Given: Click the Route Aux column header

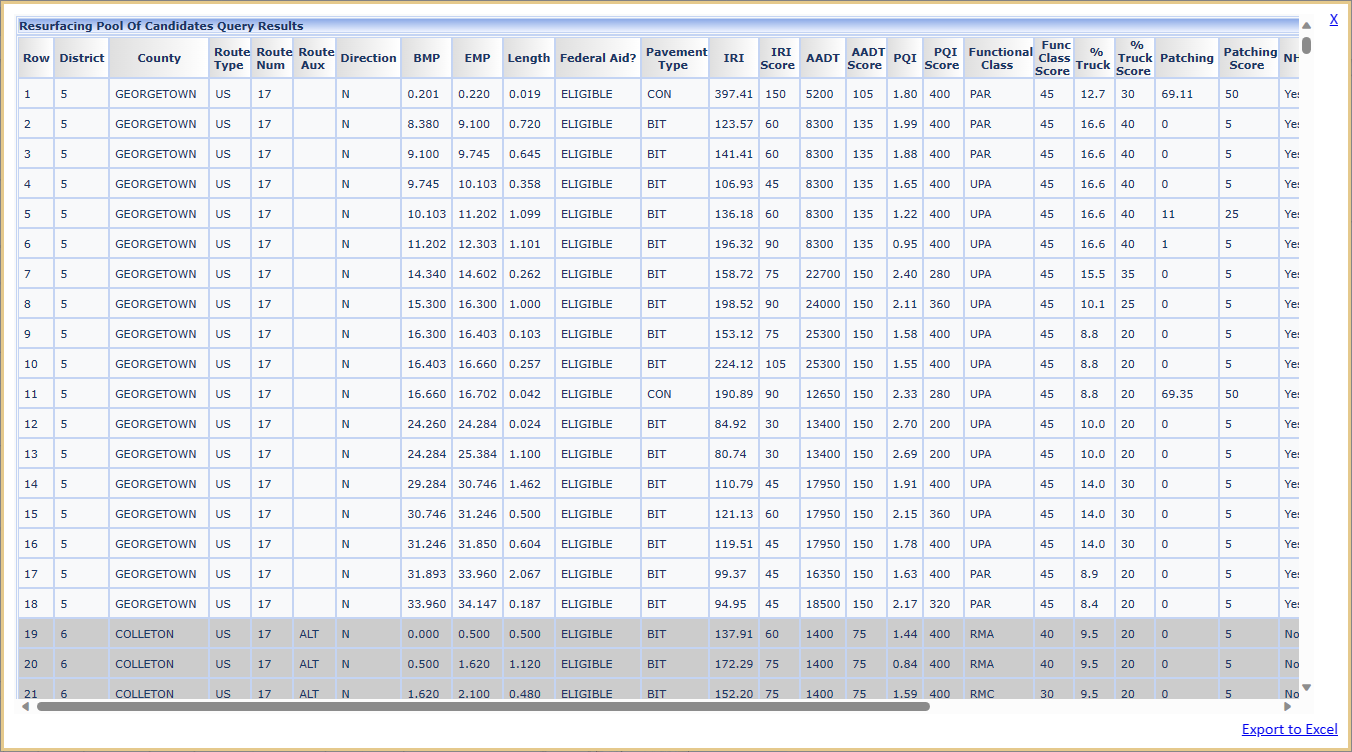Looking at the screenshot, I should (x=315, y=58).
